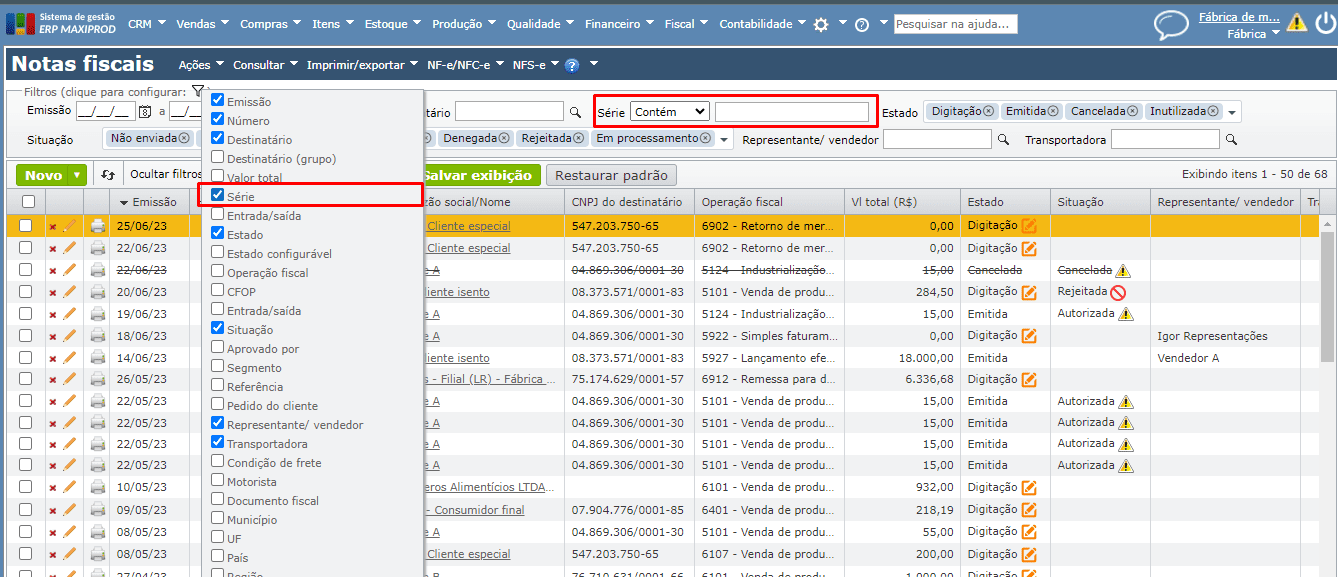The width and height of the screenshot is (1338, 577).
Task: Click the printer icon in first row
Action: (98, 226)
